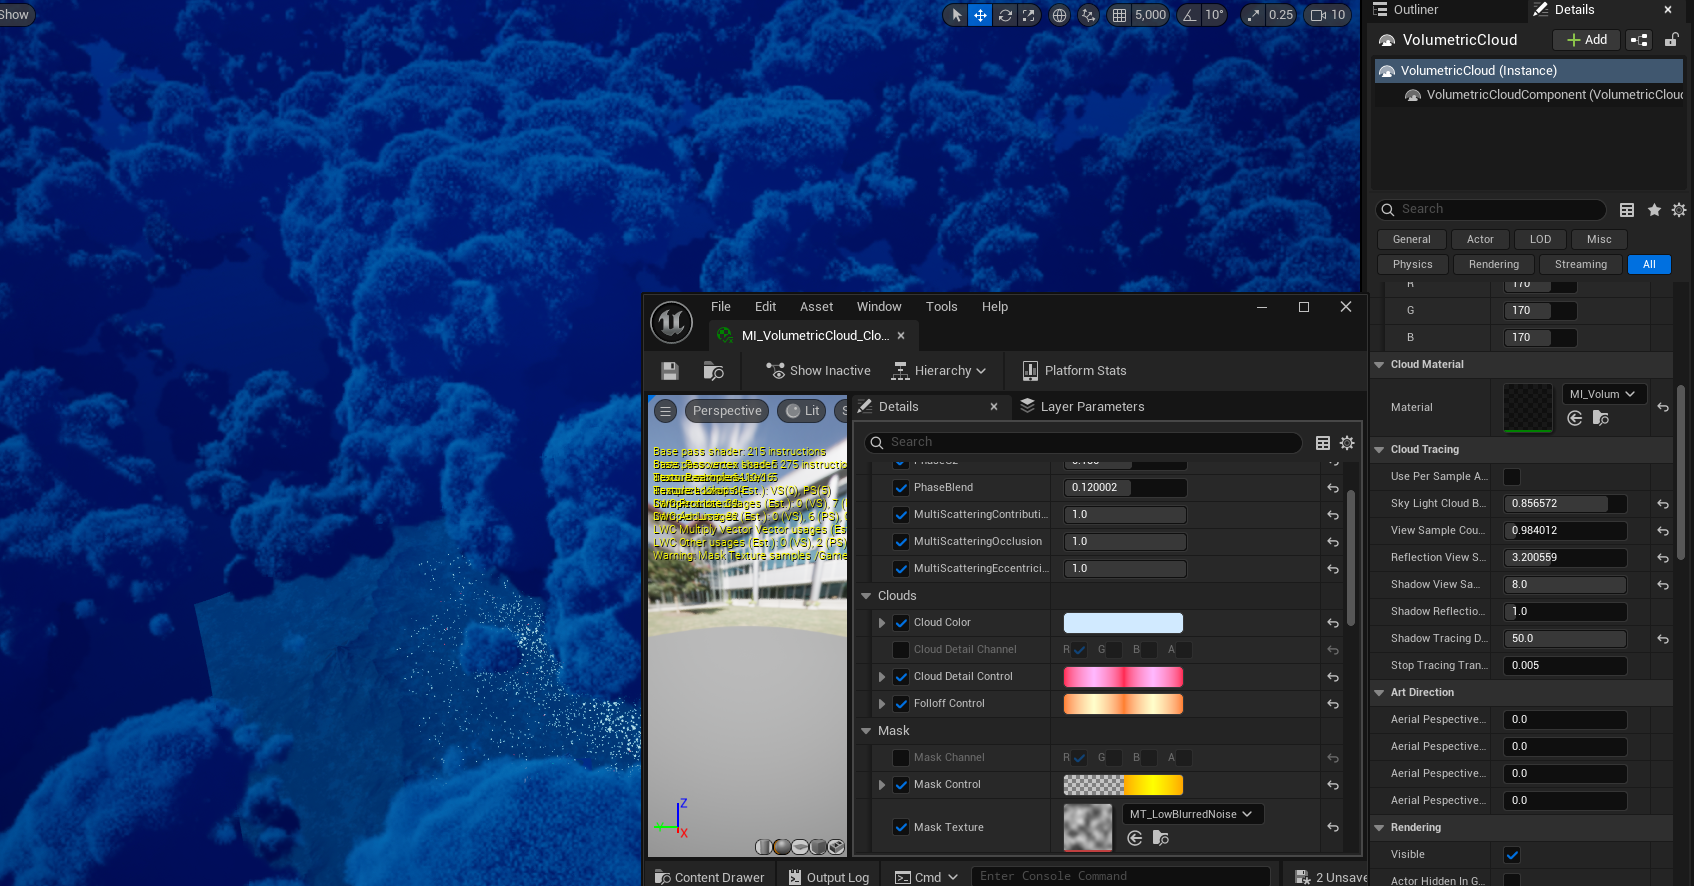The image size is (1694, 886).
Task: Open blueprint/script hierarchy icon next to Add
Action: point(1639,40)
